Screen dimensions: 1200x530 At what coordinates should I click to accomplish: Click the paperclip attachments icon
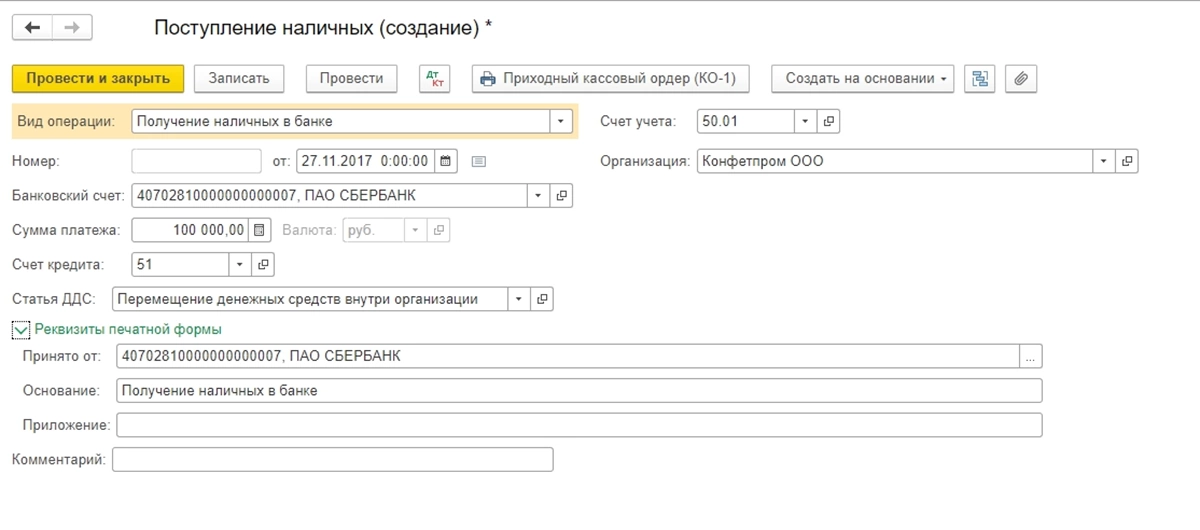1020,79
